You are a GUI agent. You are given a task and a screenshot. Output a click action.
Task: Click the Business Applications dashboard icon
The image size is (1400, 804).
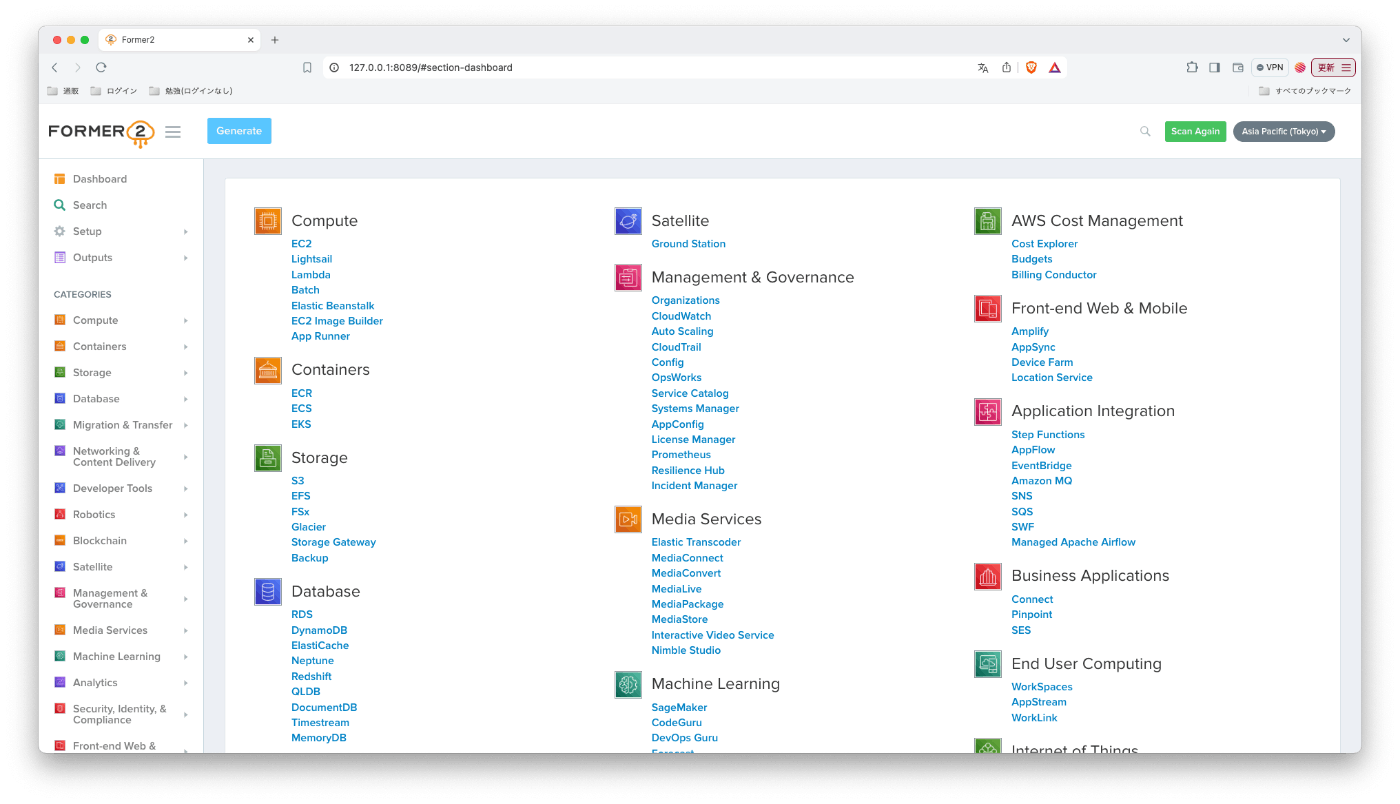pos(988,576)
